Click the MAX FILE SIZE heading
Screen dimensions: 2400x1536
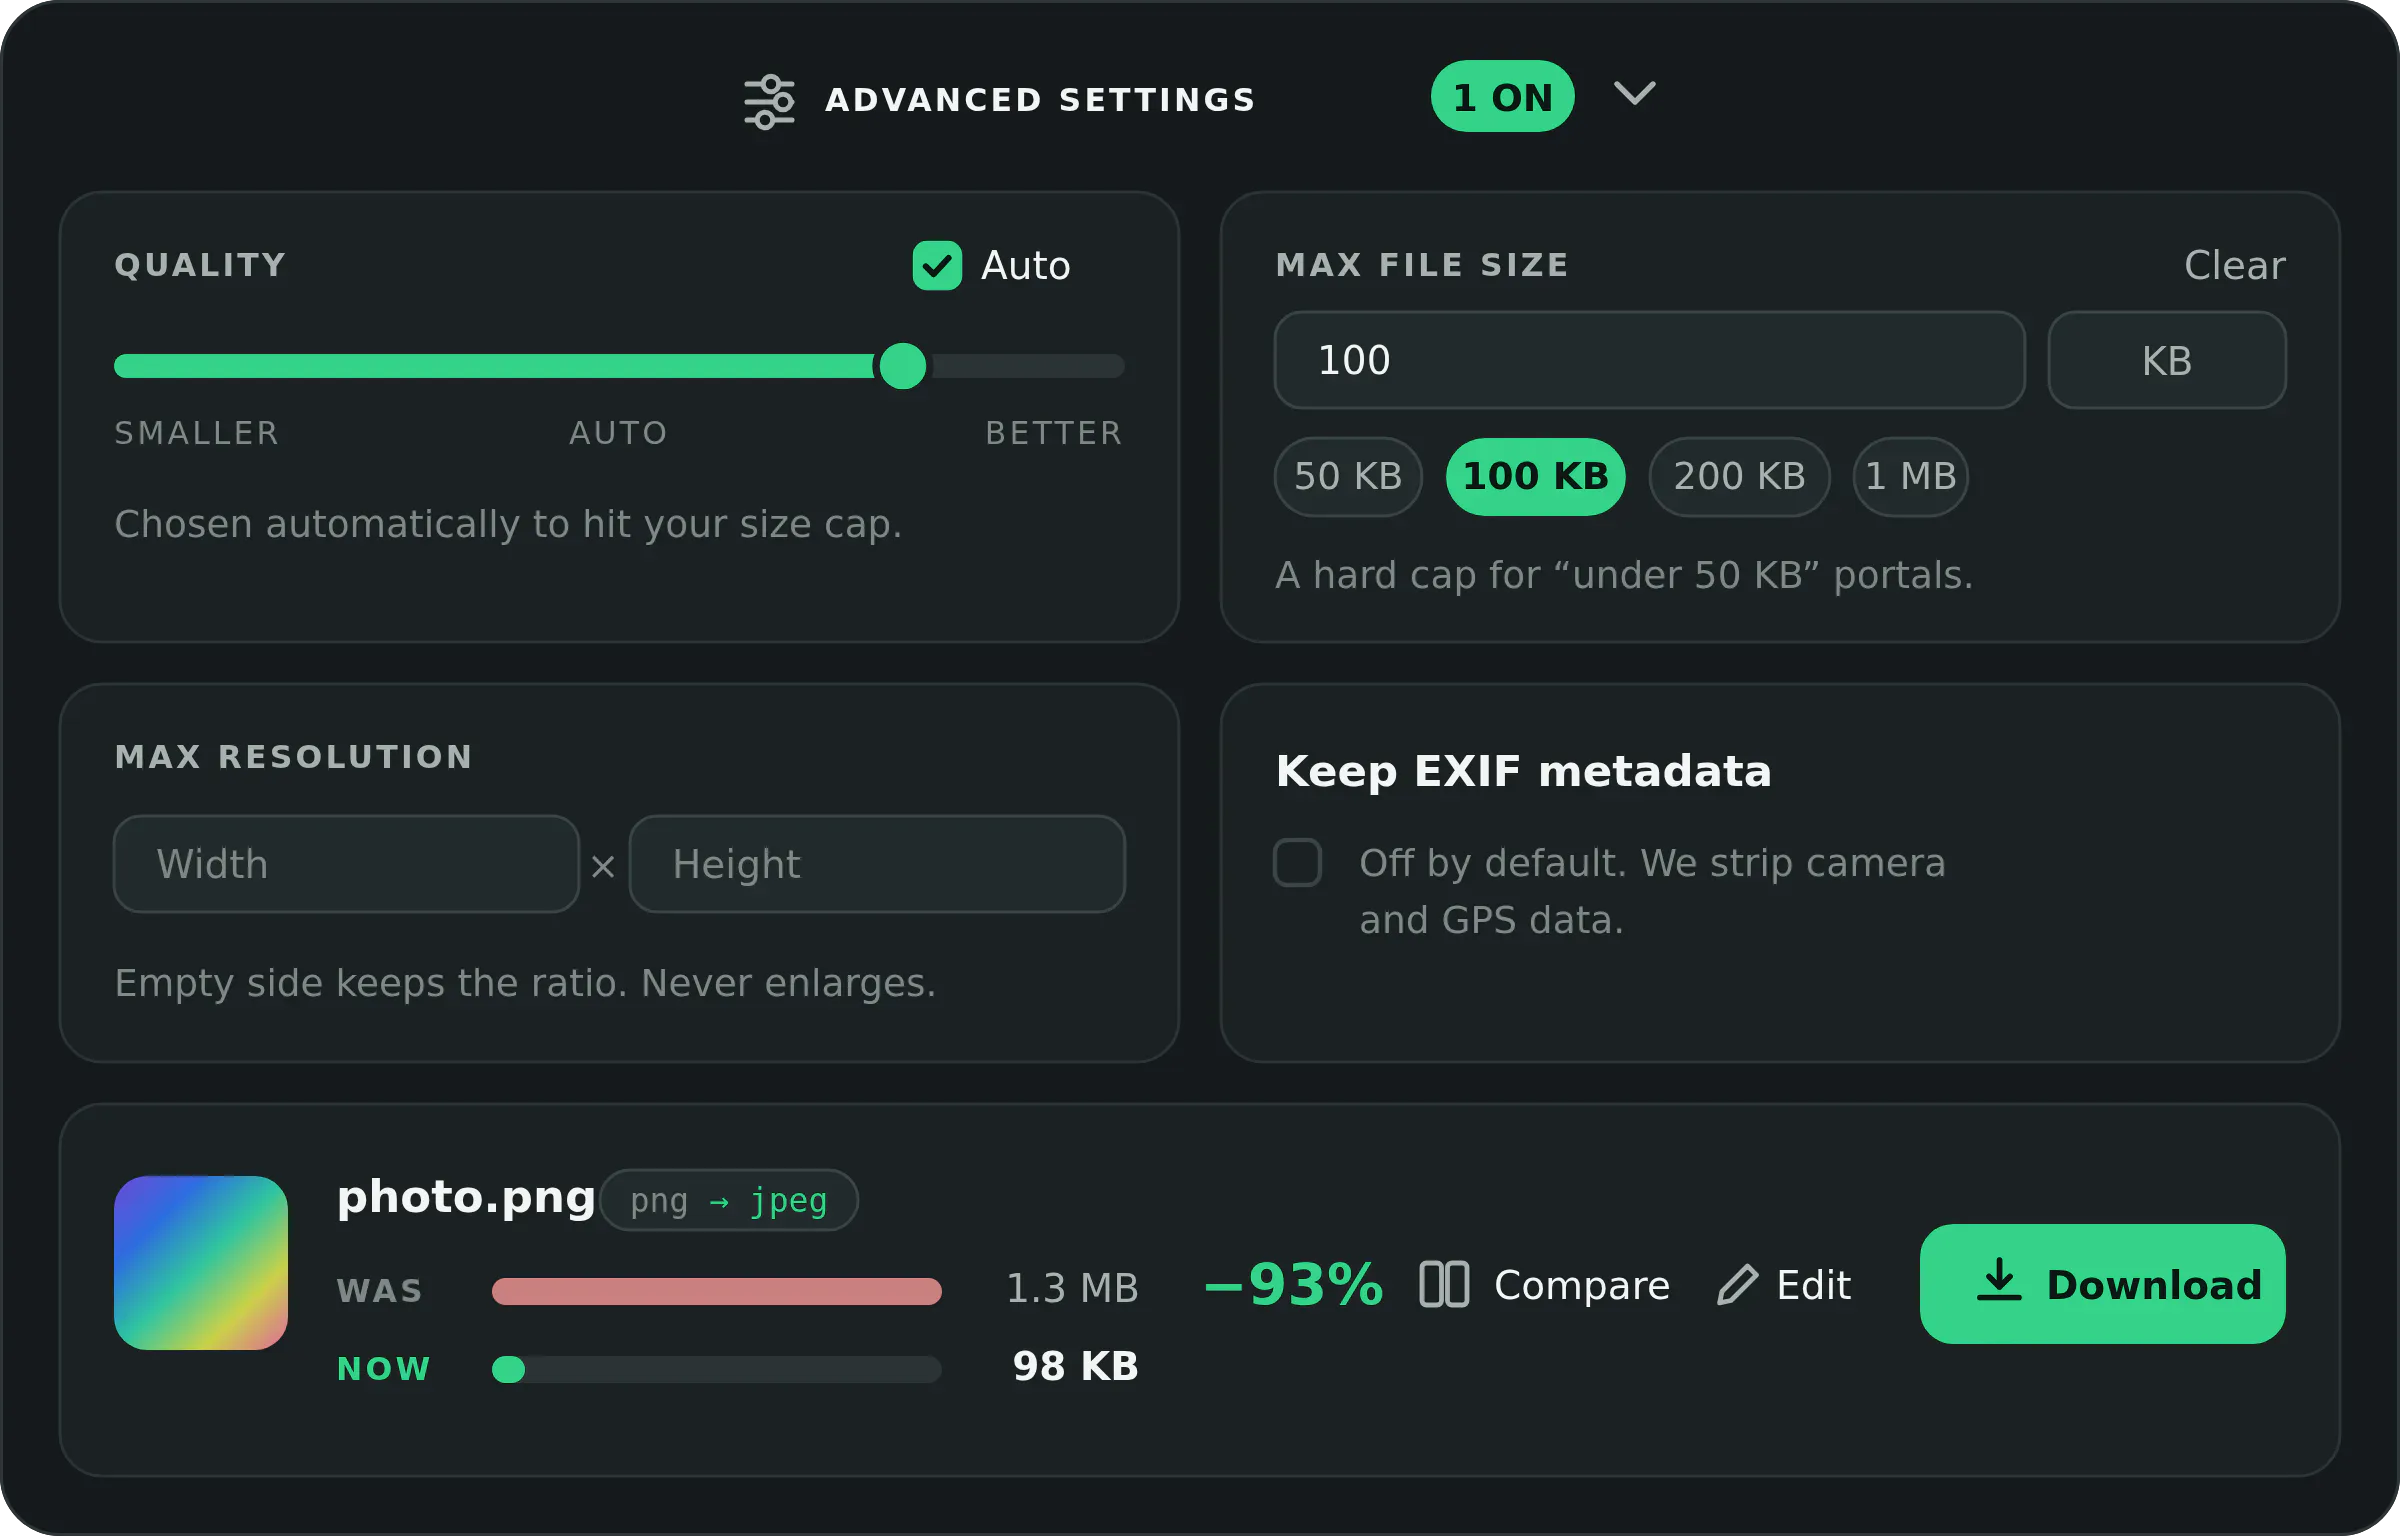(x=1423, y=265)
